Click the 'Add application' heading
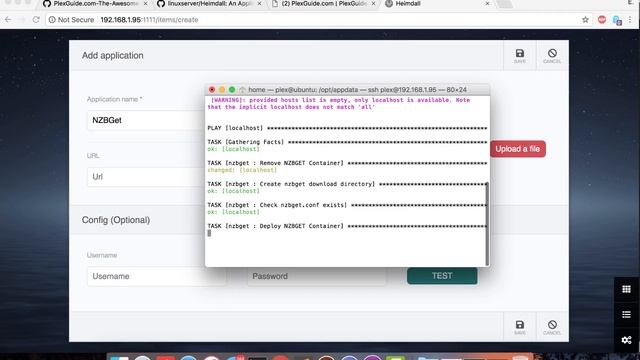The height and width of the screenshot is (360, 640). (113, 56)
